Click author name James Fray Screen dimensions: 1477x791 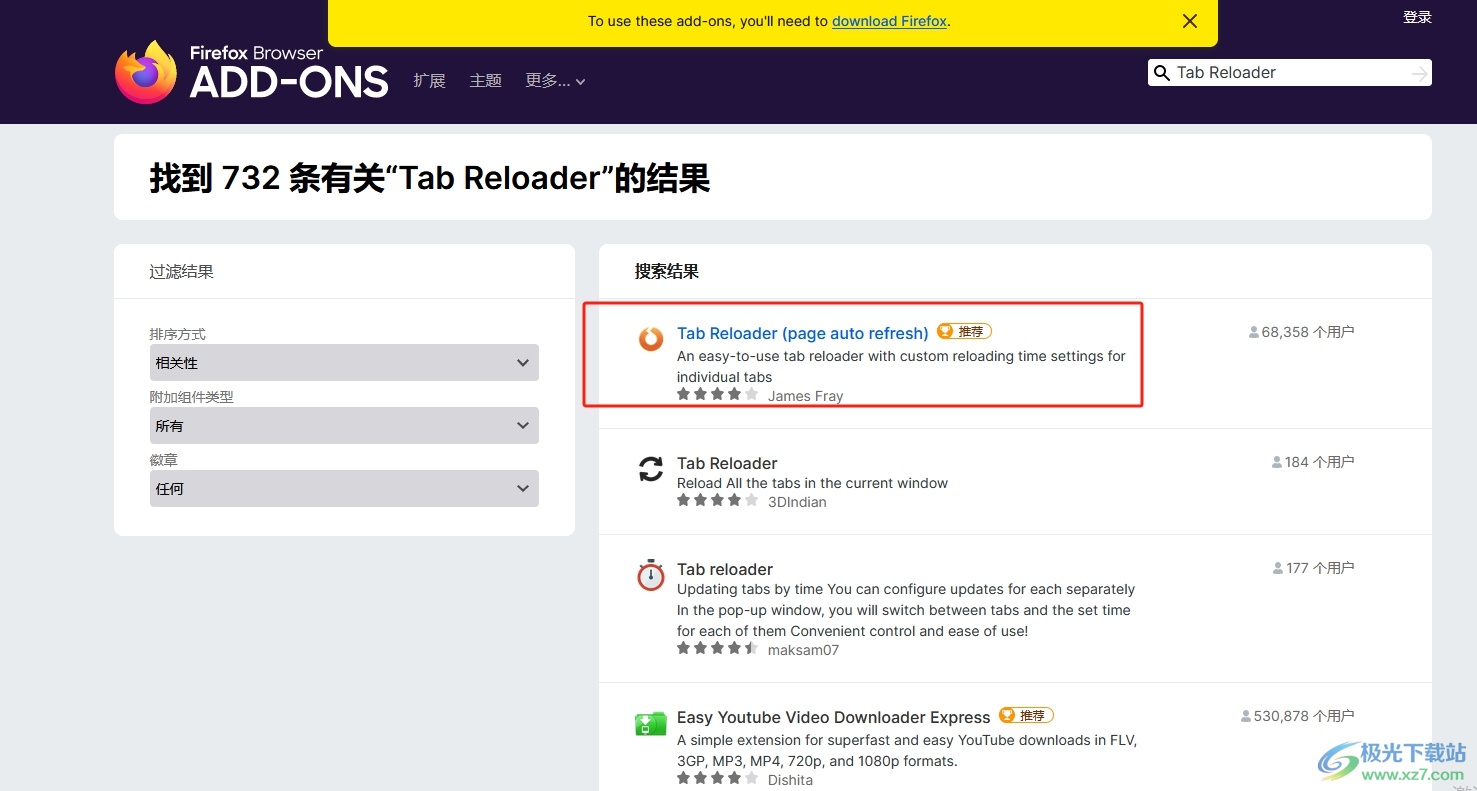805,396
